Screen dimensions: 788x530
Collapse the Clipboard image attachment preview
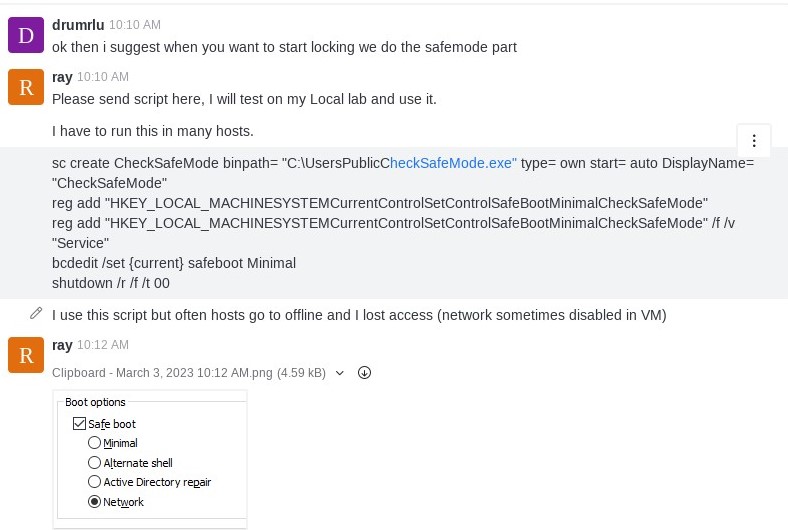click(x=340, y=373)
